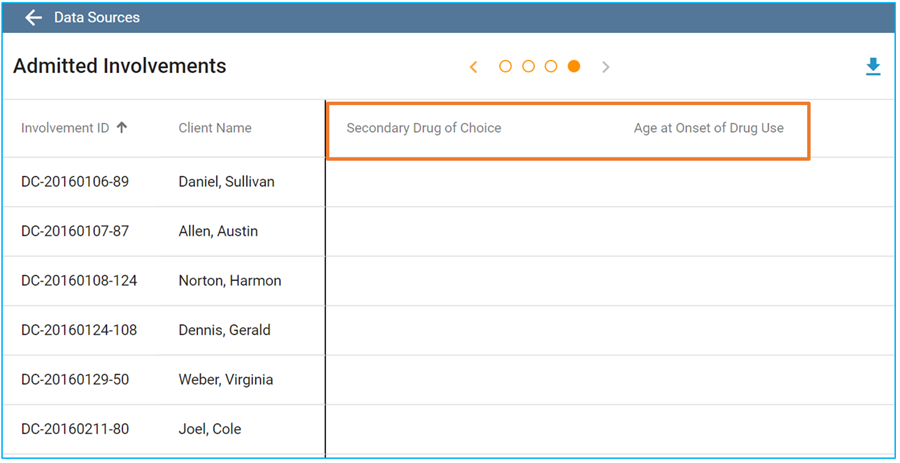Sort by Age at Onset of Drug Use
This screenshot has height=463, width=900.
[708, 128]
